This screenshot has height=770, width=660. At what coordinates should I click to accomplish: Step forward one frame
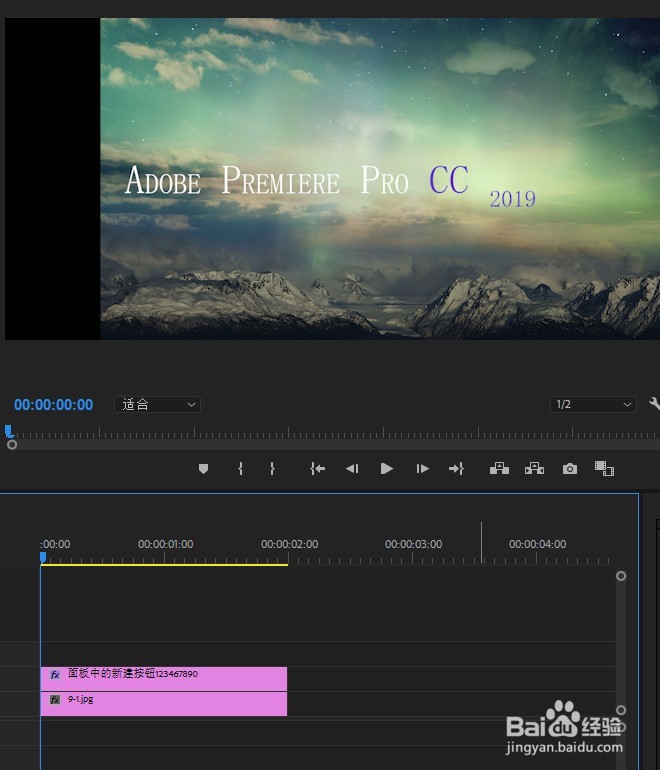pyautogui.click(x=422, y=469)
